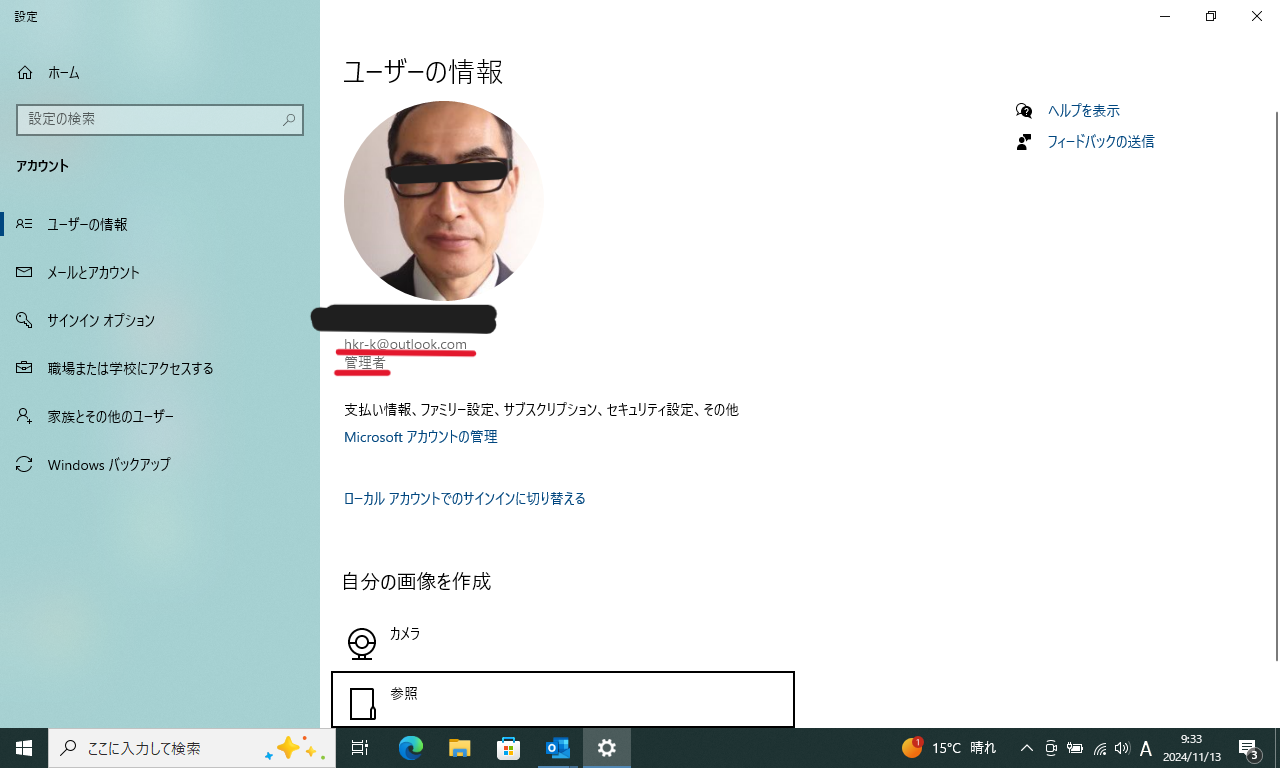
Task: Select the サインイン オプション key icon
Action: (x=24, y=320)
